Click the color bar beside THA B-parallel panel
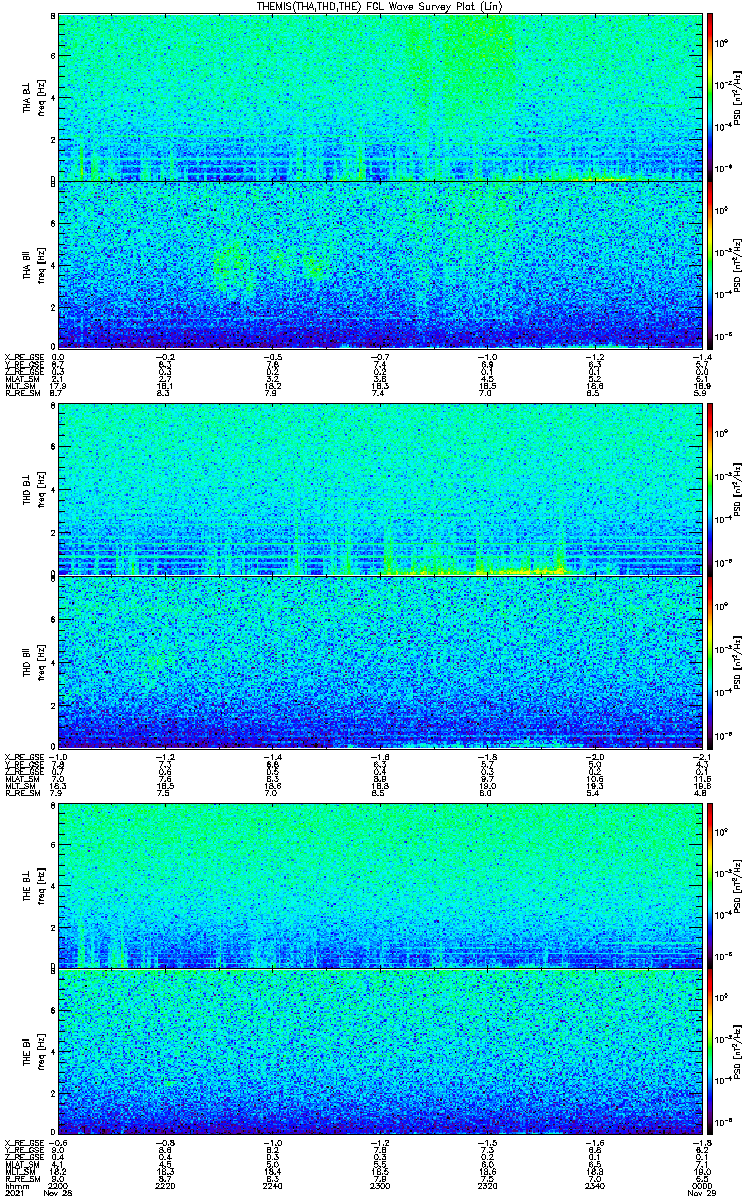The height and width of the screenshot is (1200, 750). pyautogui.click(x=711, y=264)
